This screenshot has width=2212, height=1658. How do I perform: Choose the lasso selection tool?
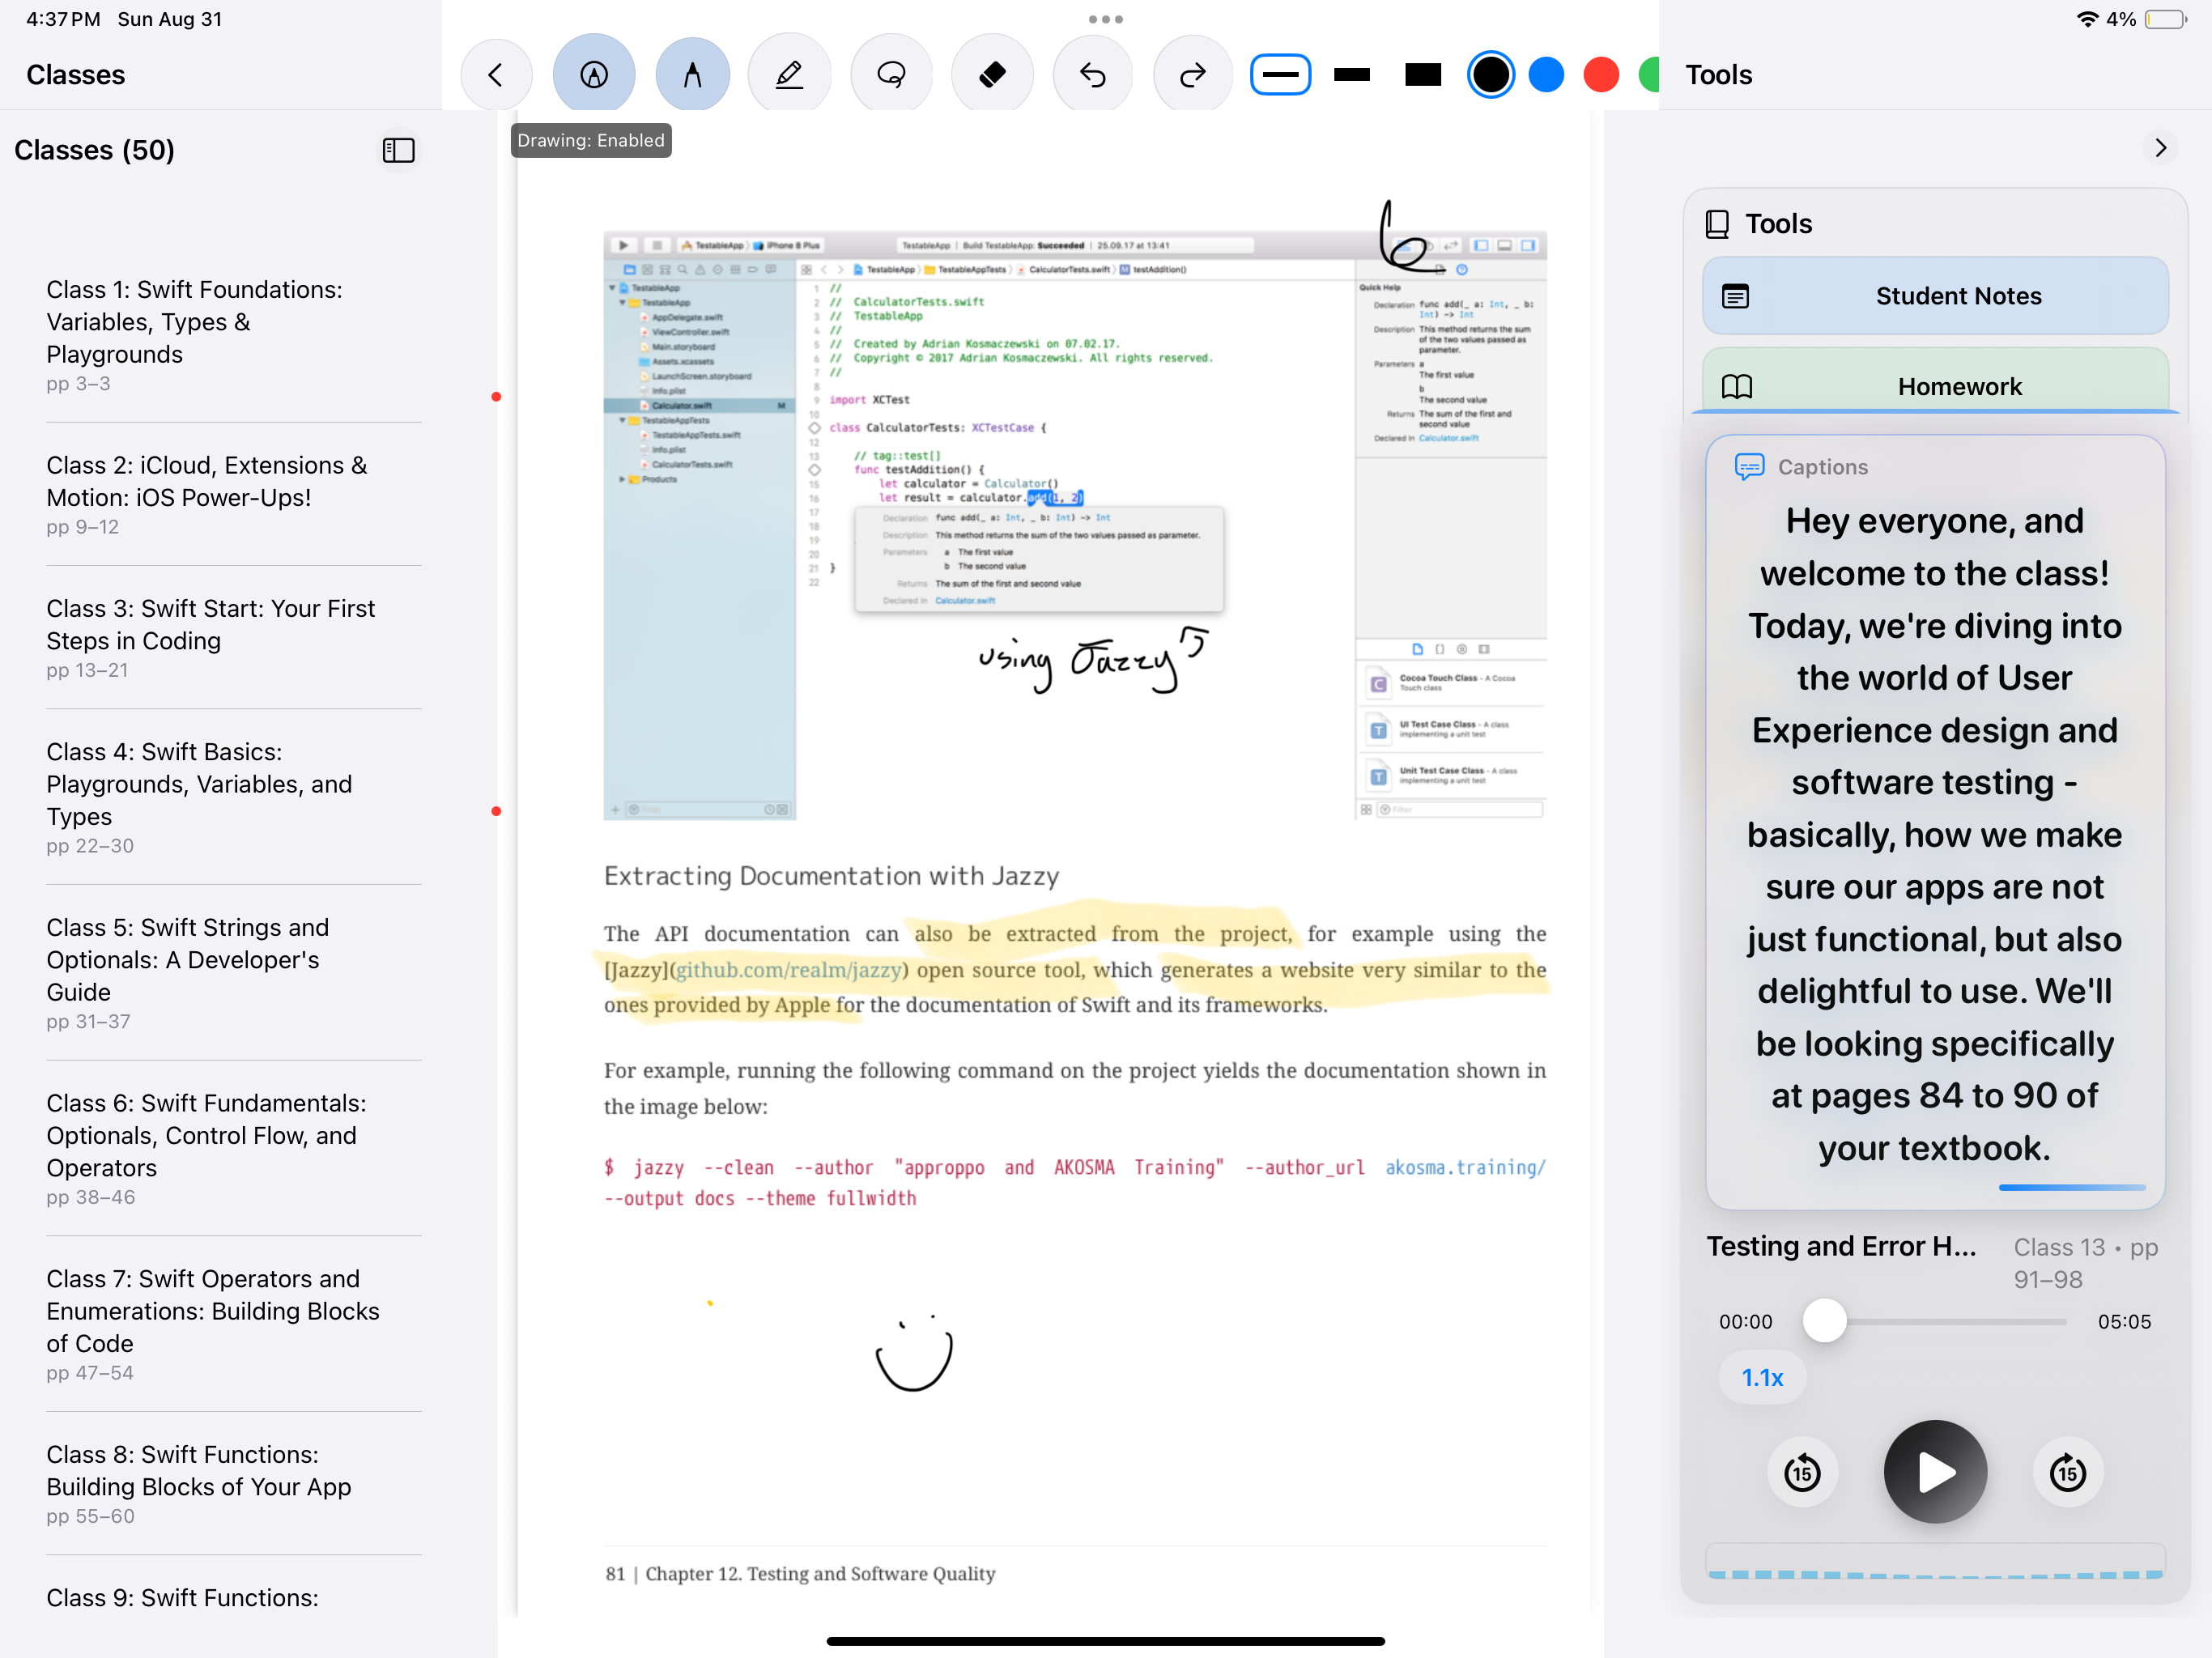pyautogui.click(x=891, y=75)
